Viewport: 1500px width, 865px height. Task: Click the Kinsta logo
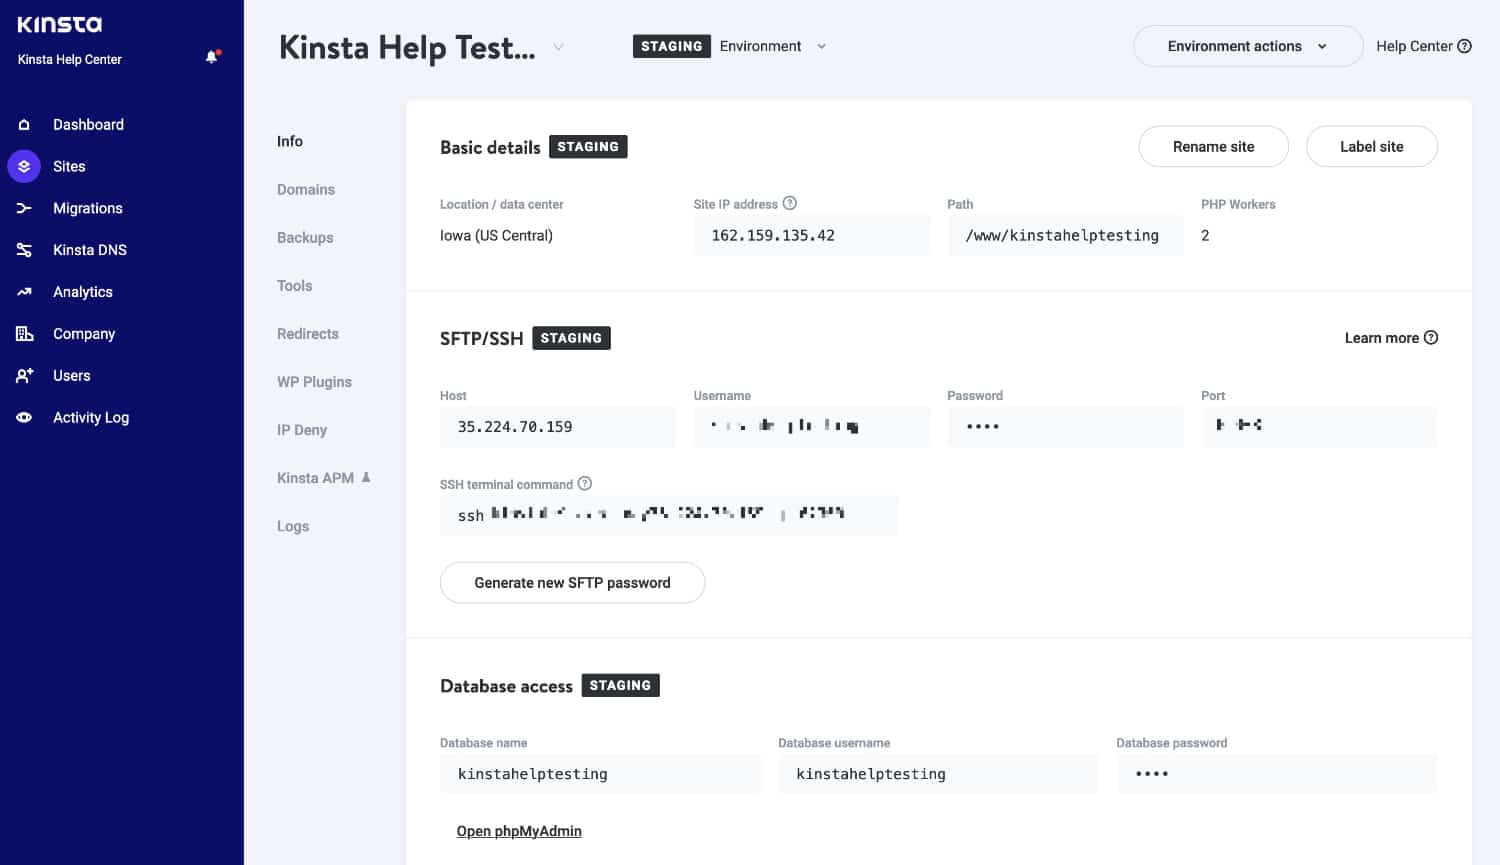[x=60, y=25]
